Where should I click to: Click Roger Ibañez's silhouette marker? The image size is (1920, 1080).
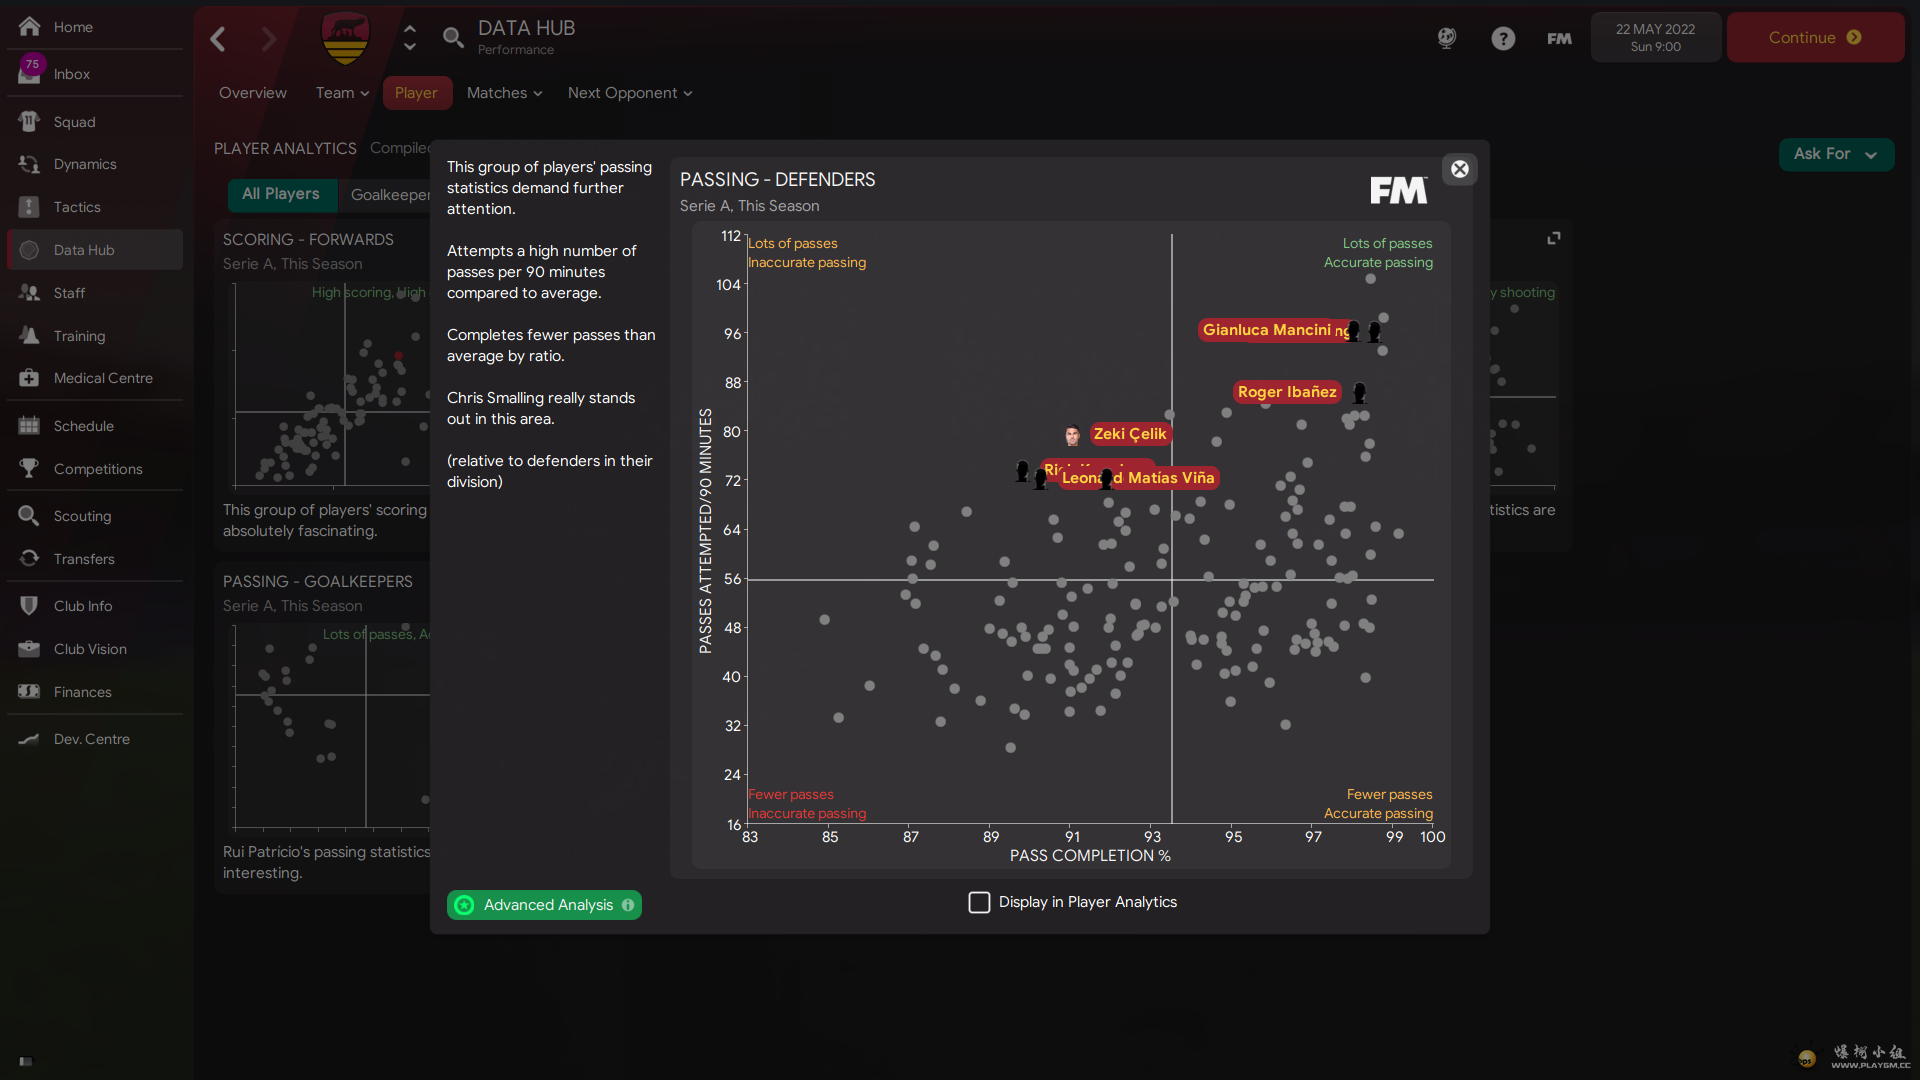click(1359, 393)
